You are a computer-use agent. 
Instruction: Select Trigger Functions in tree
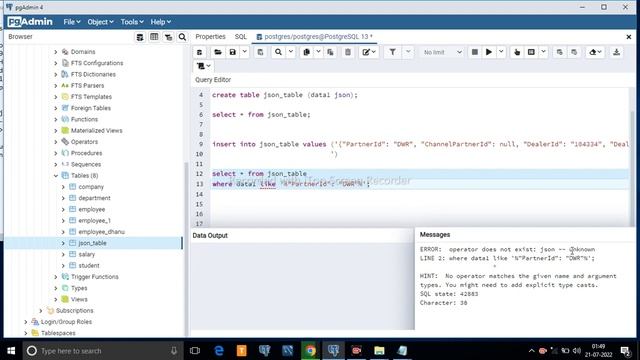[95, 277]
